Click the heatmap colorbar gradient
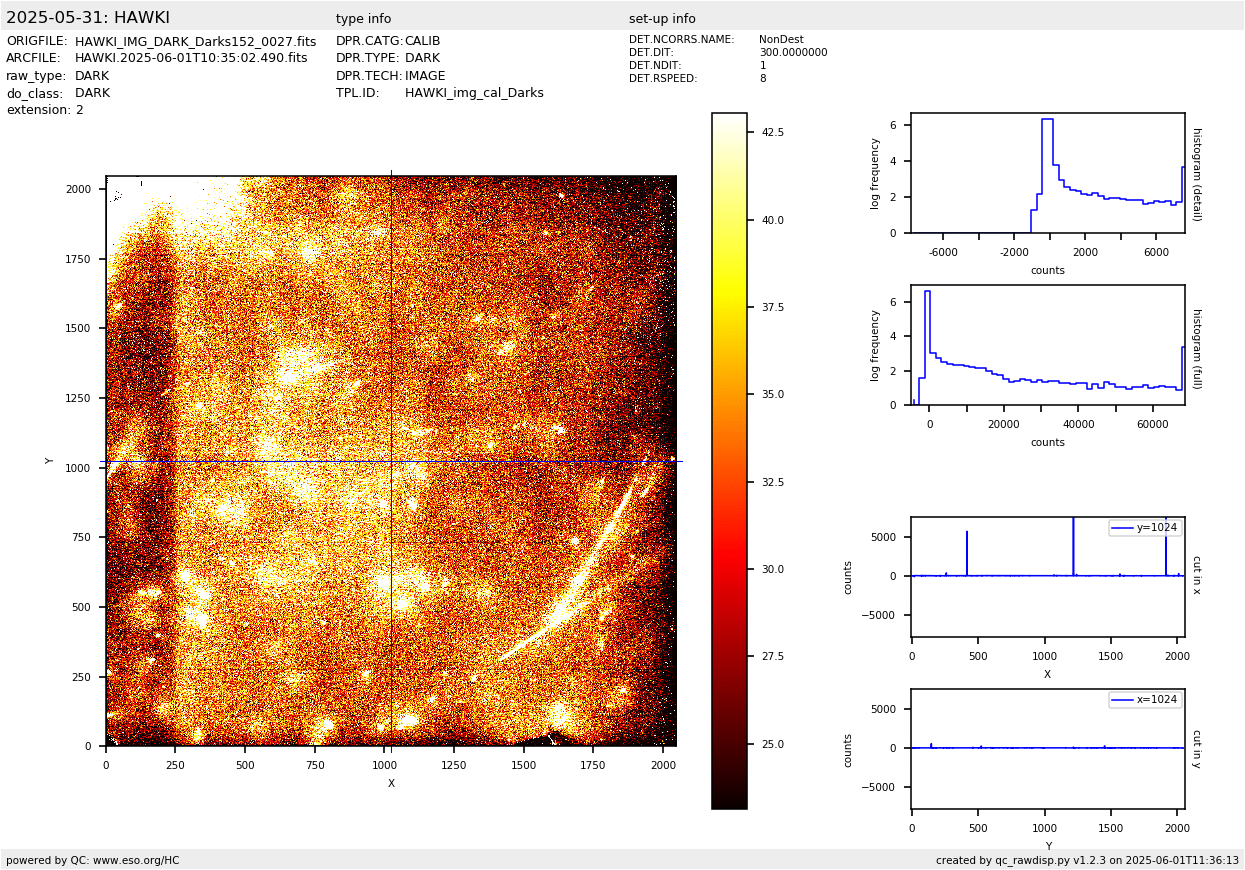Image resolution: width=1245 pixels, height=870 pixels. click(729, 460)
